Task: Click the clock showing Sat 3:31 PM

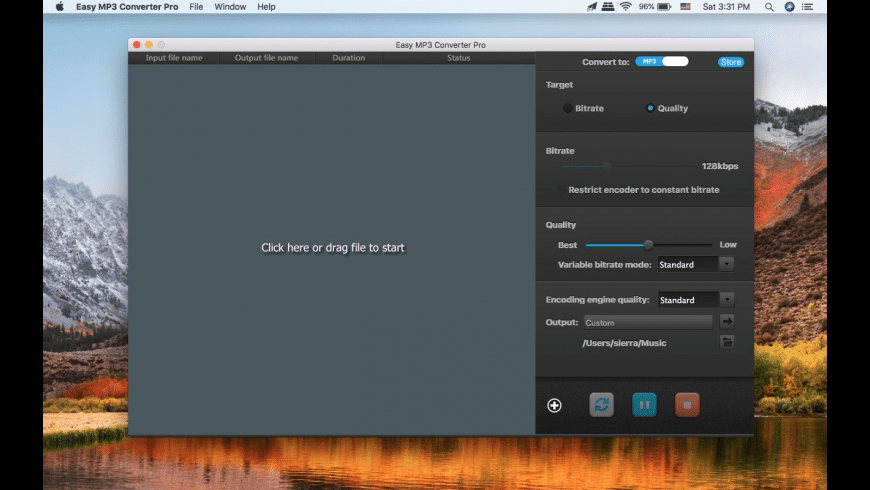Action: tap(726, 7)
